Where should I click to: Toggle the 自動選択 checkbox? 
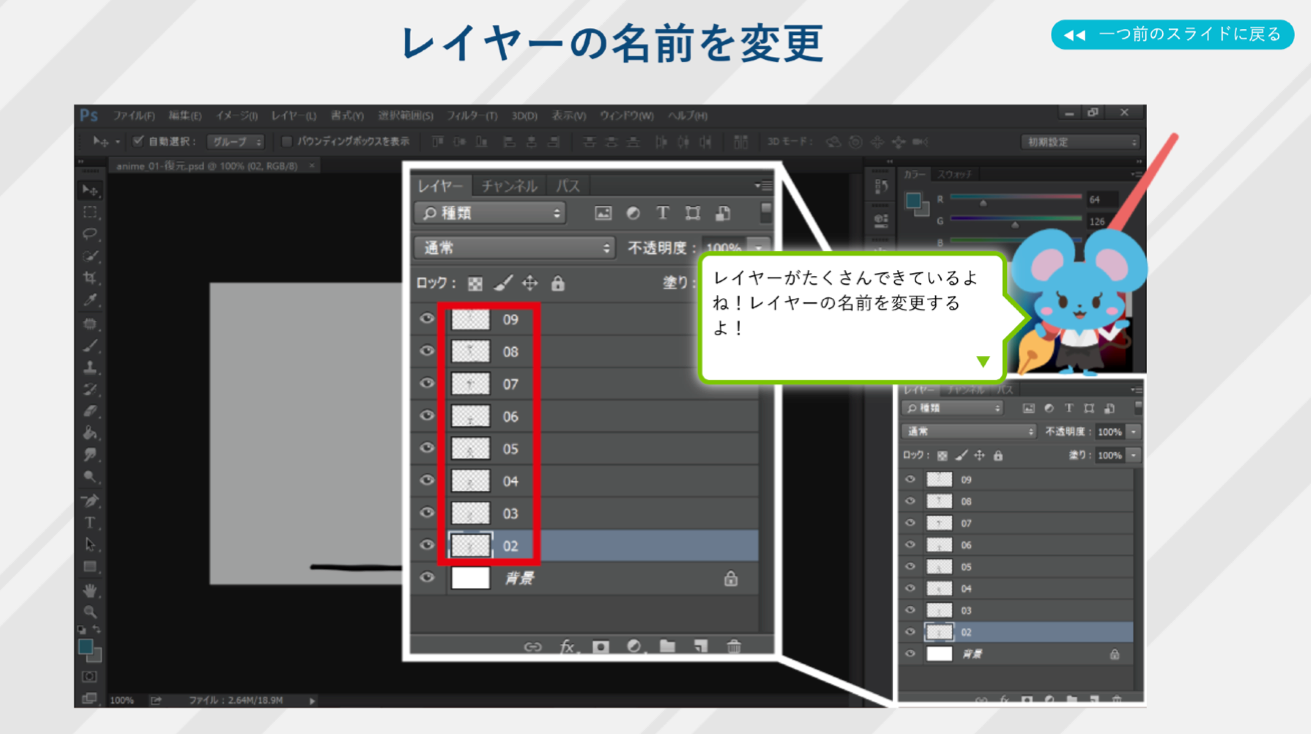139,142
